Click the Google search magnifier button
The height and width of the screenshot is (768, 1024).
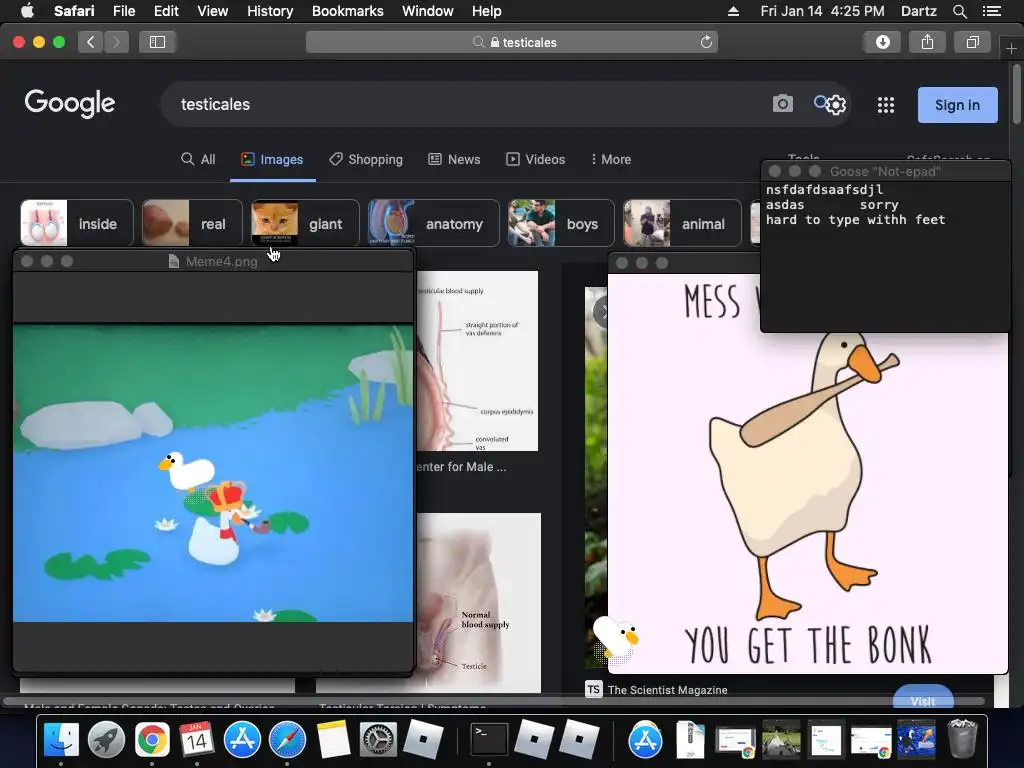[x=820, y=102]
